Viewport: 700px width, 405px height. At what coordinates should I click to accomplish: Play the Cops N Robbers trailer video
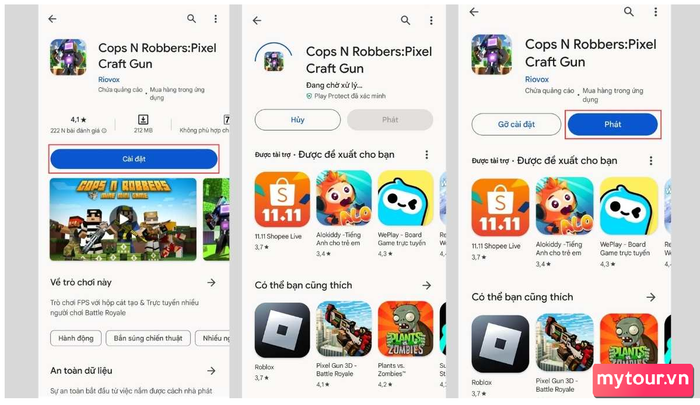(123, 219)
